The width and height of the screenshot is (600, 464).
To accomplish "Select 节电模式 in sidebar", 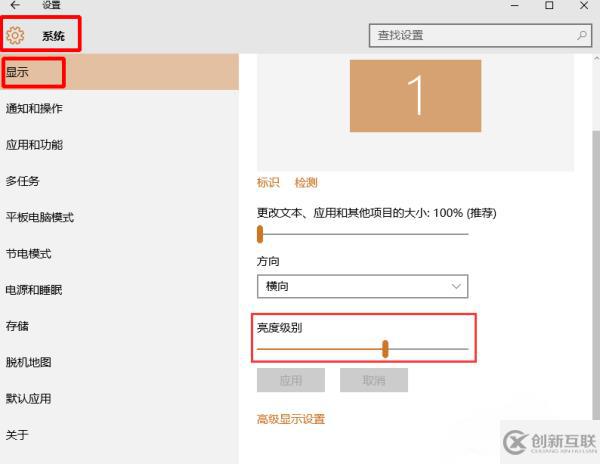I will (x=119, y=254).
